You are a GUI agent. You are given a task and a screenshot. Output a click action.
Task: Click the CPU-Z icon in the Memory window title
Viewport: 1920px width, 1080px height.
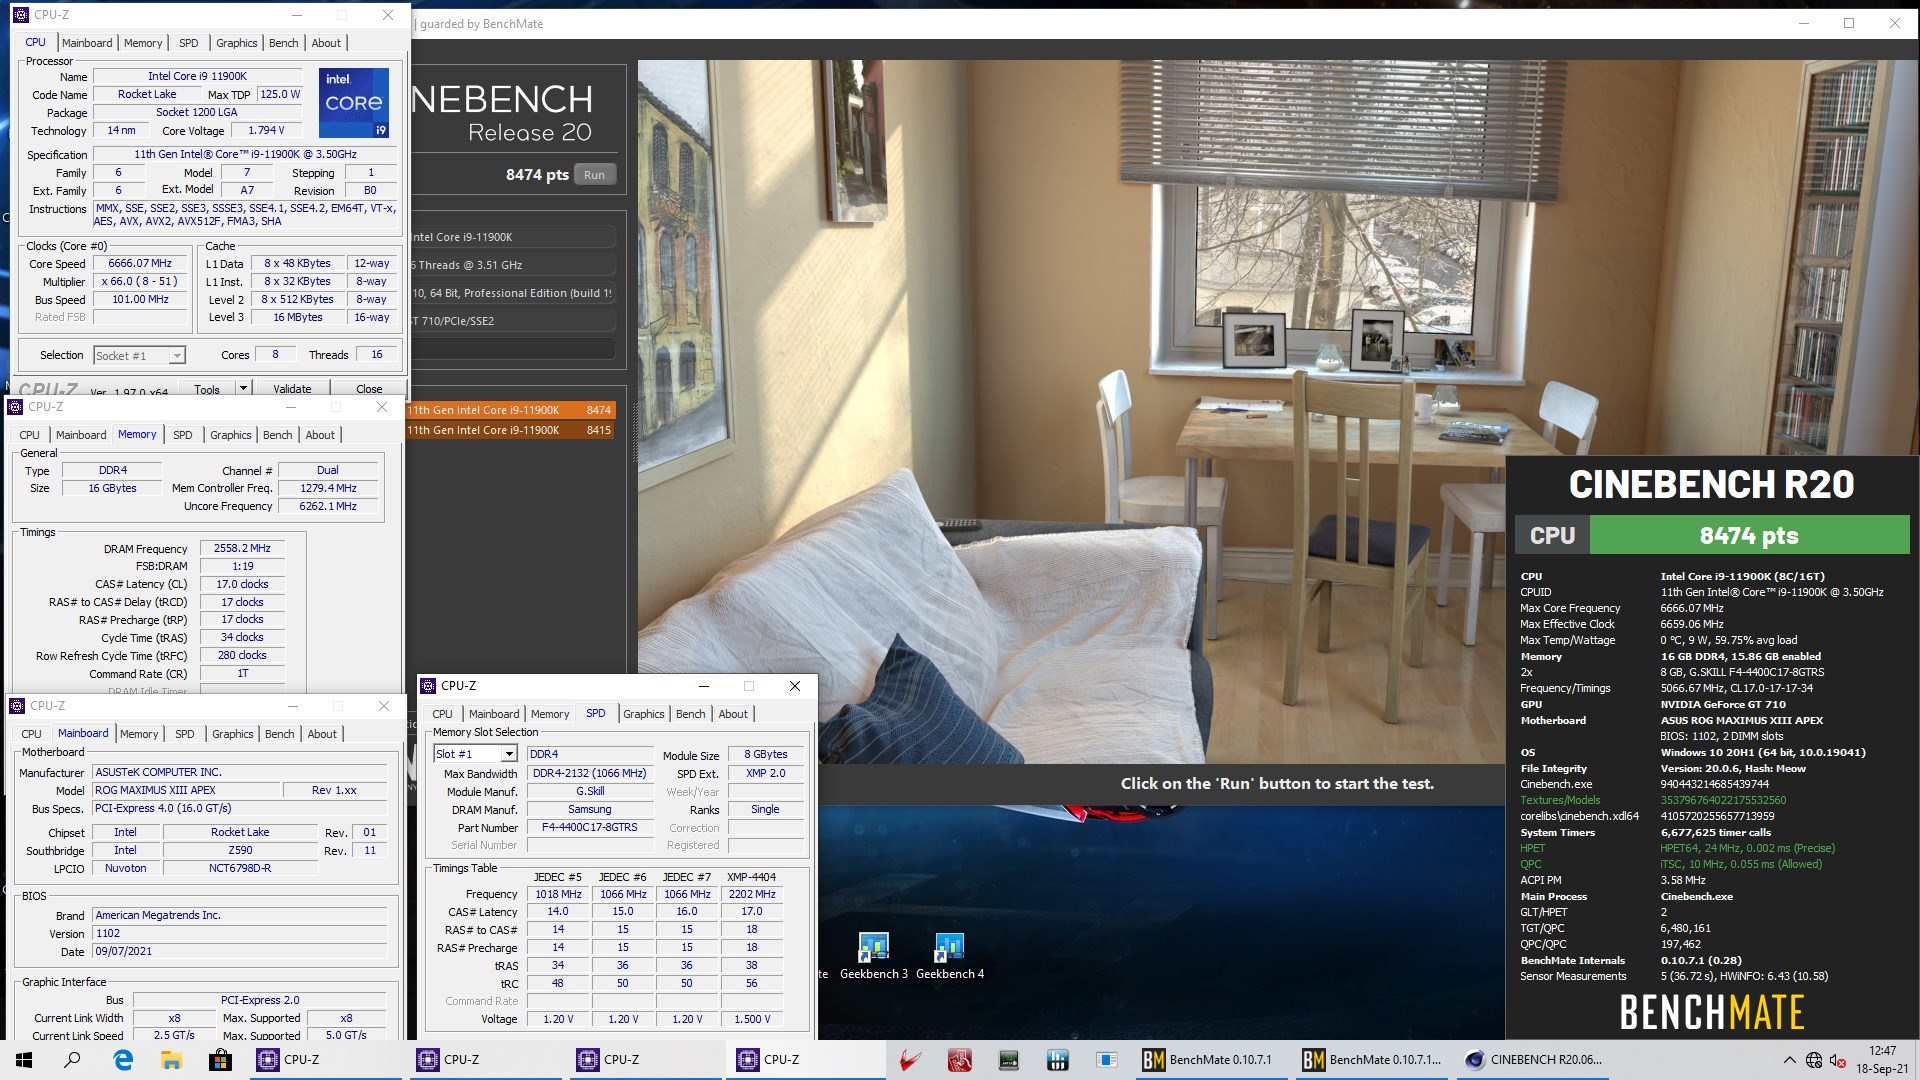coord(16,407)
